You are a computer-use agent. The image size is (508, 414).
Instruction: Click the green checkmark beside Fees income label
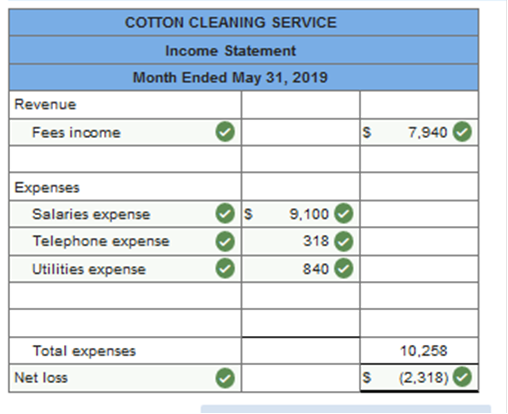(x=225, y=132)
